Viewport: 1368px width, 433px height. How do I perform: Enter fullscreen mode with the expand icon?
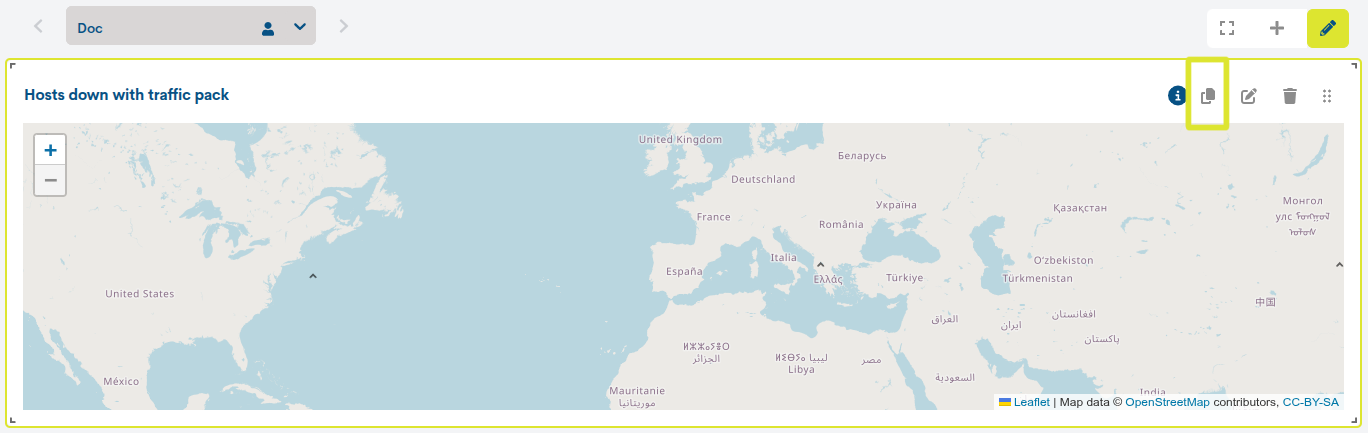tap(1227, 28)
